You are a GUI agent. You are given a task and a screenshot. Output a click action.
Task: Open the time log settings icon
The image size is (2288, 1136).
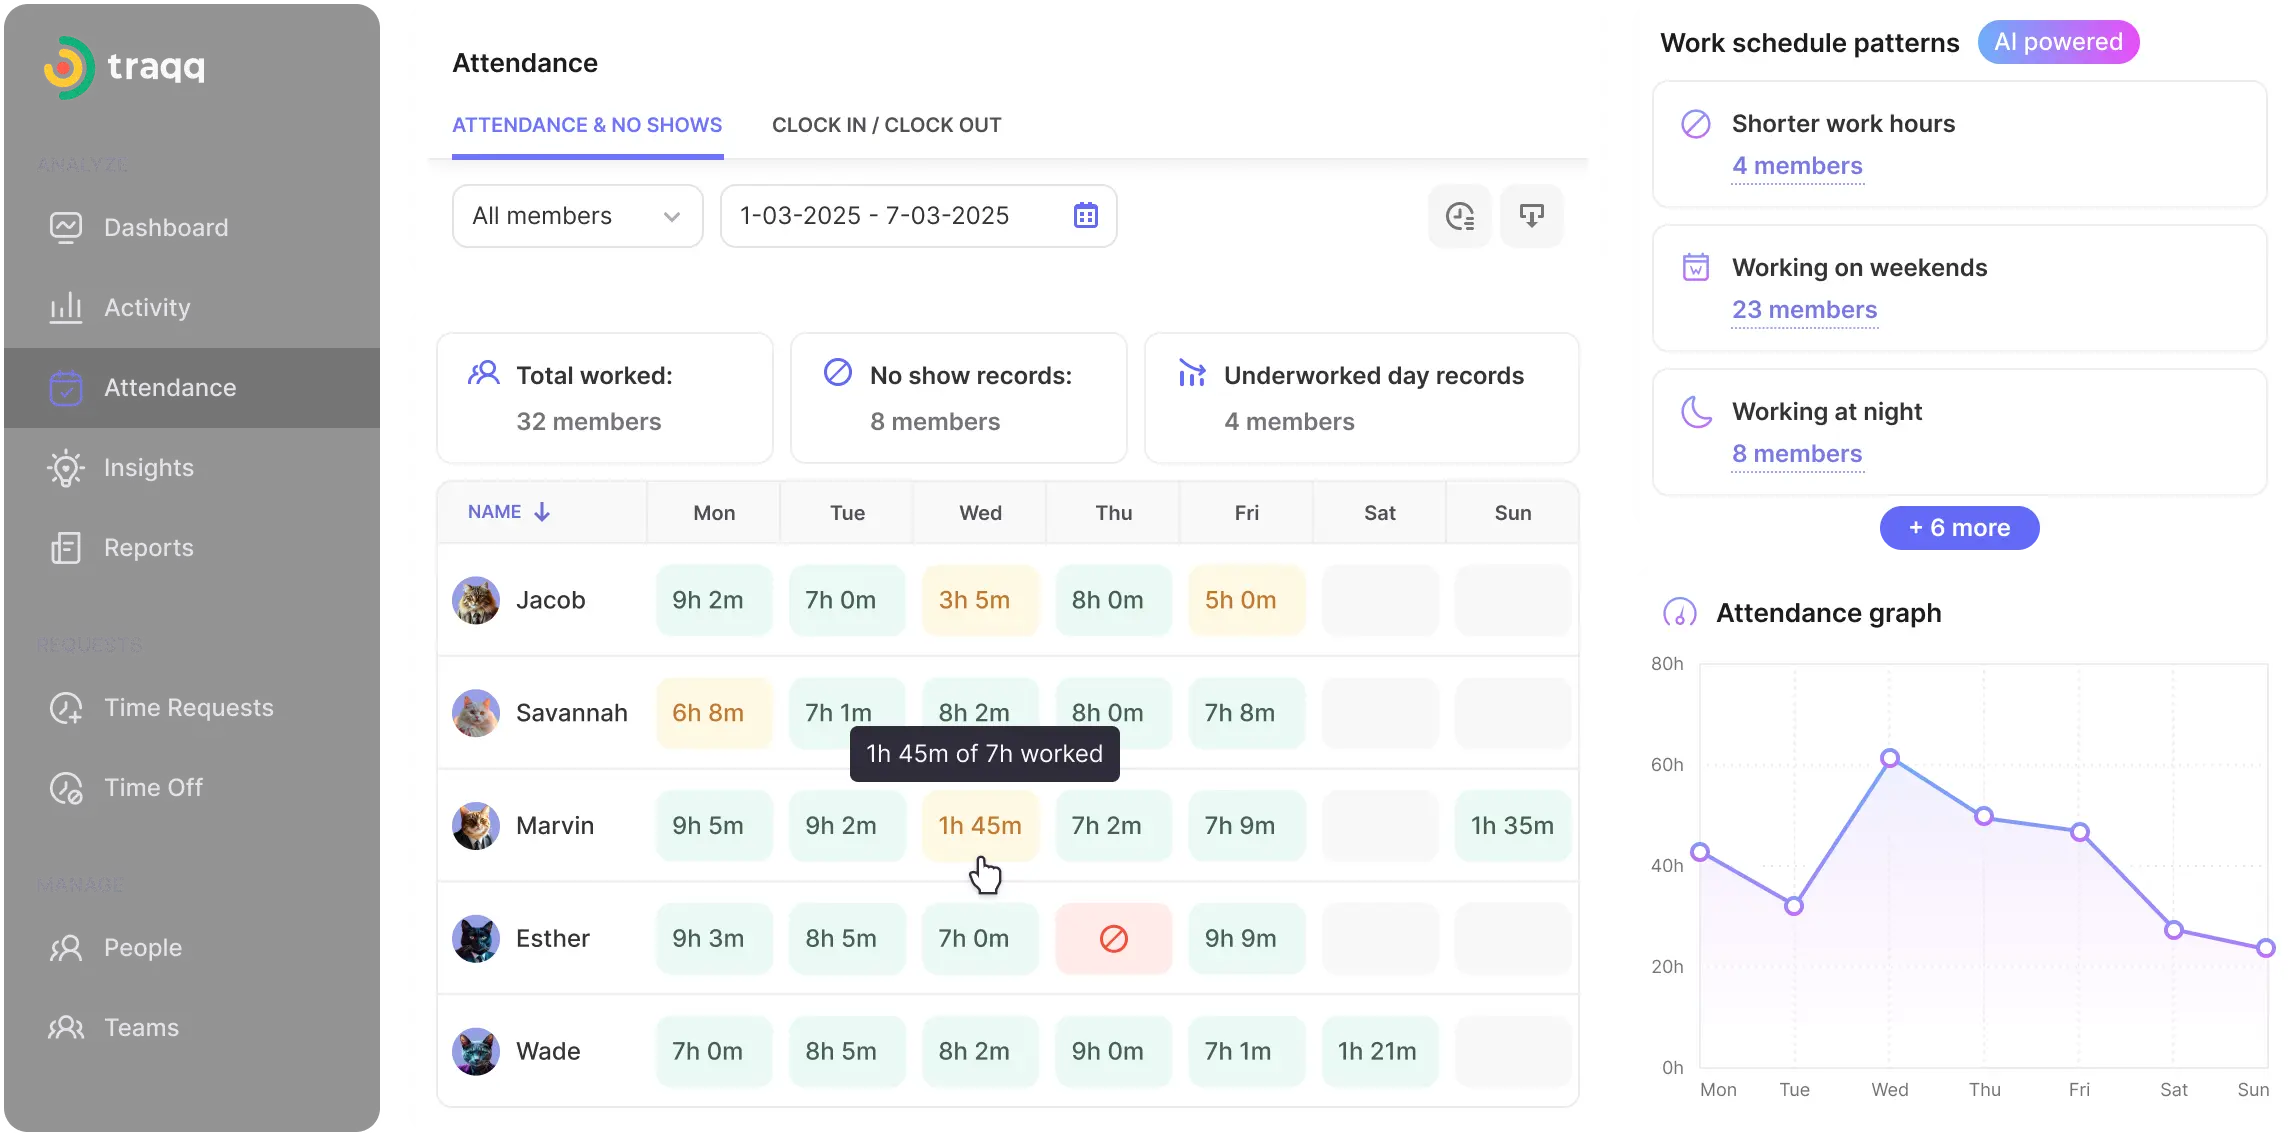(x=1459, y=216)
